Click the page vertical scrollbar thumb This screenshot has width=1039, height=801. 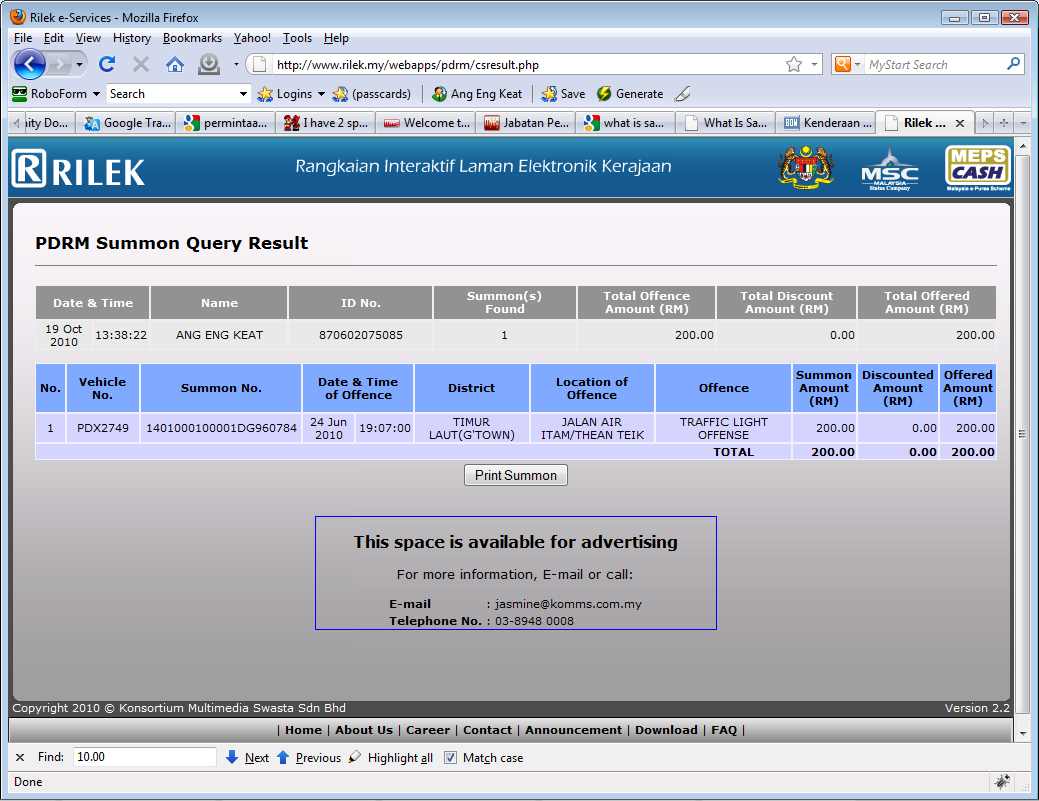1022,433
